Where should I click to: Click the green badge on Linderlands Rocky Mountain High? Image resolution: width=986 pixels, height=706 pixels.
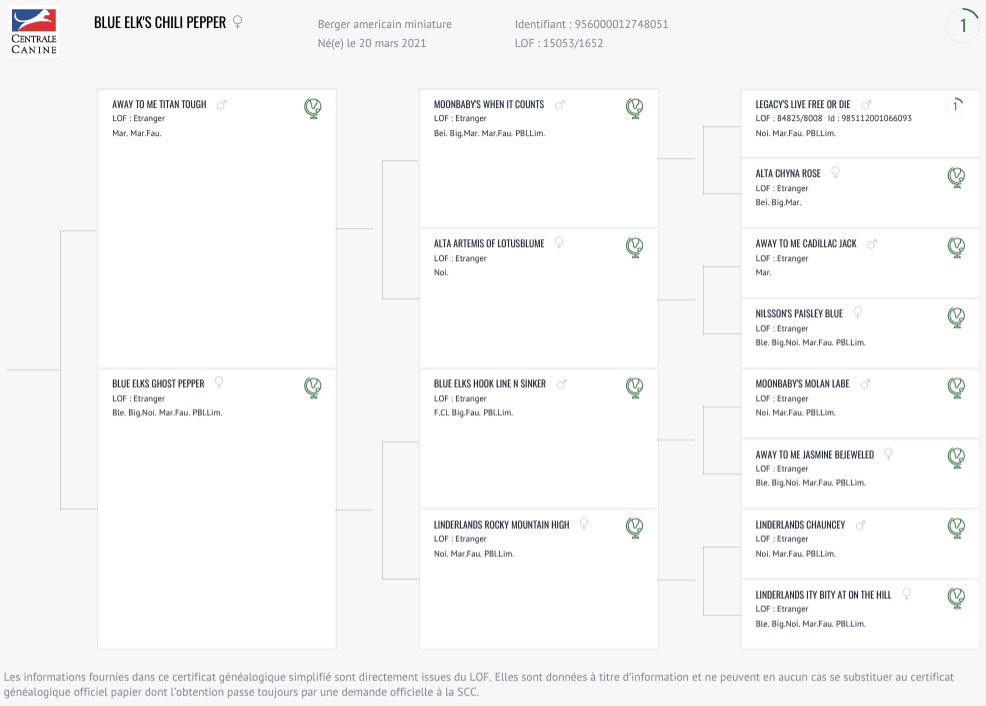pos(634,528)
